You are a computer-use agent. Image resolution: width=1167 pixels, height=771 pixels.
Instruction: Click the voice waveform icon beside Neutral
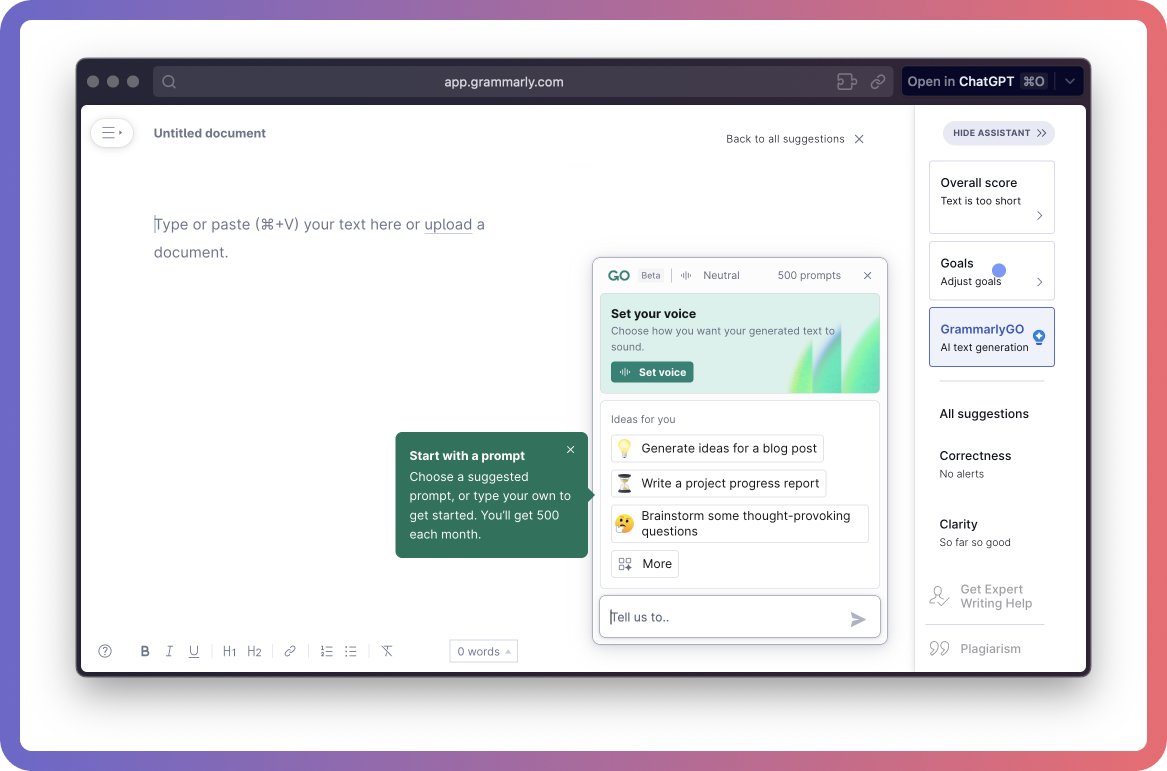point(686,275)
